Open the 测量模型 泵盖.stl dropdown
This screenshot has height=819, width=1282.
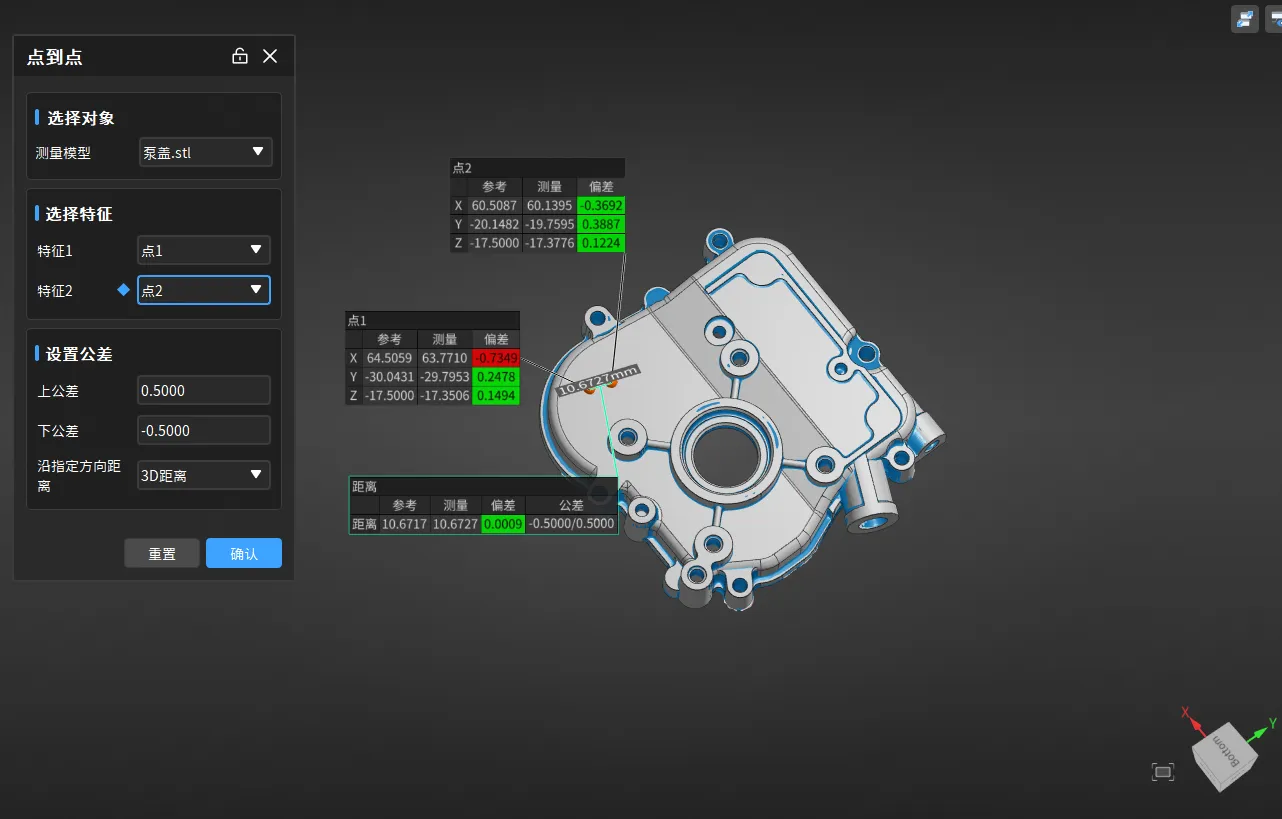point(204,152)
